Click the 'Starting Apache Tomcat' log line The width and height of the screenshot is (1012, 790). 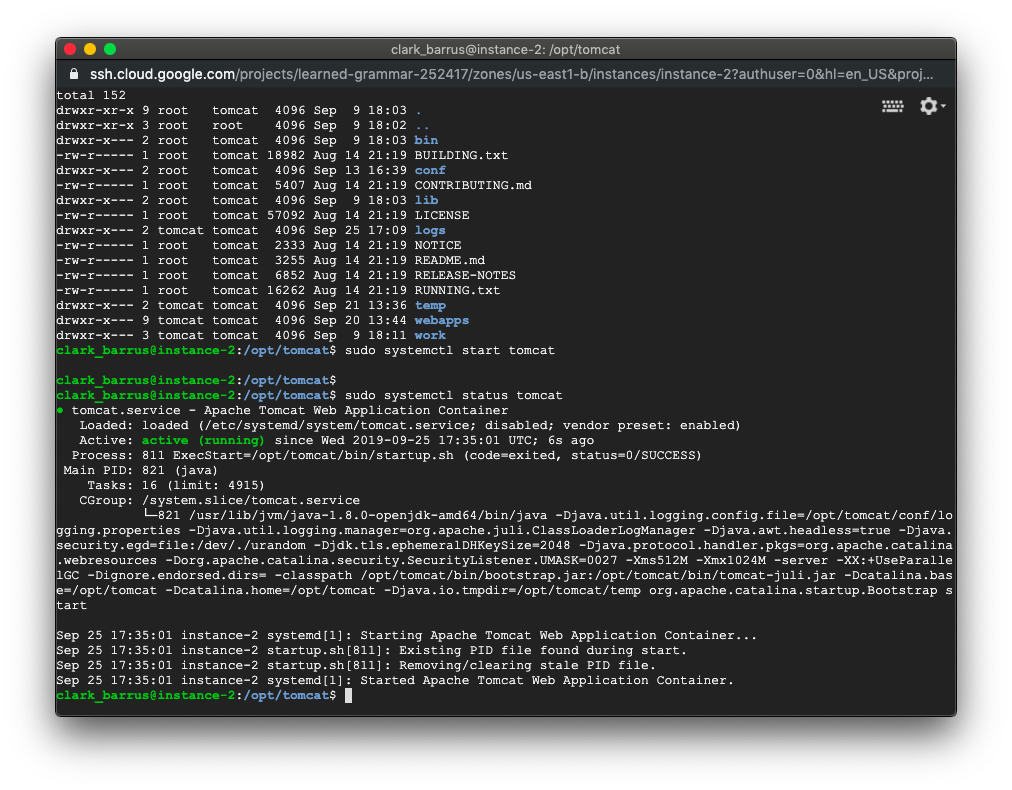click(407, 636)
